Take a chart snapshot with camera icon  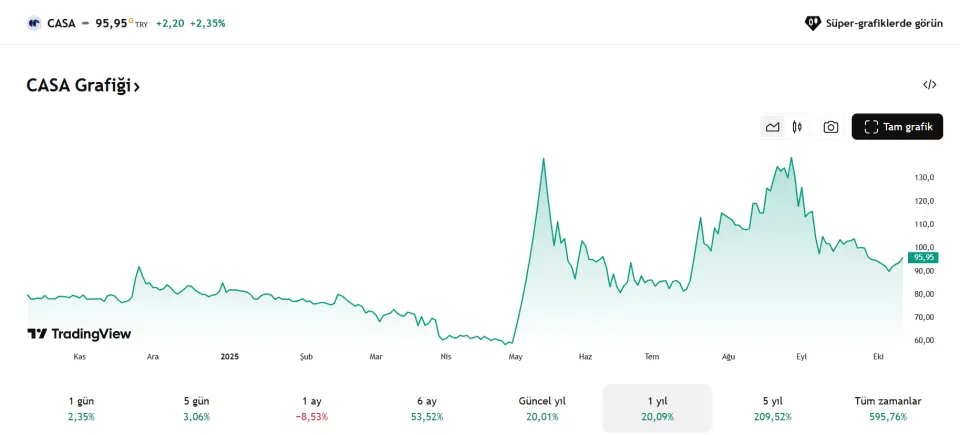tap(830, 127)
